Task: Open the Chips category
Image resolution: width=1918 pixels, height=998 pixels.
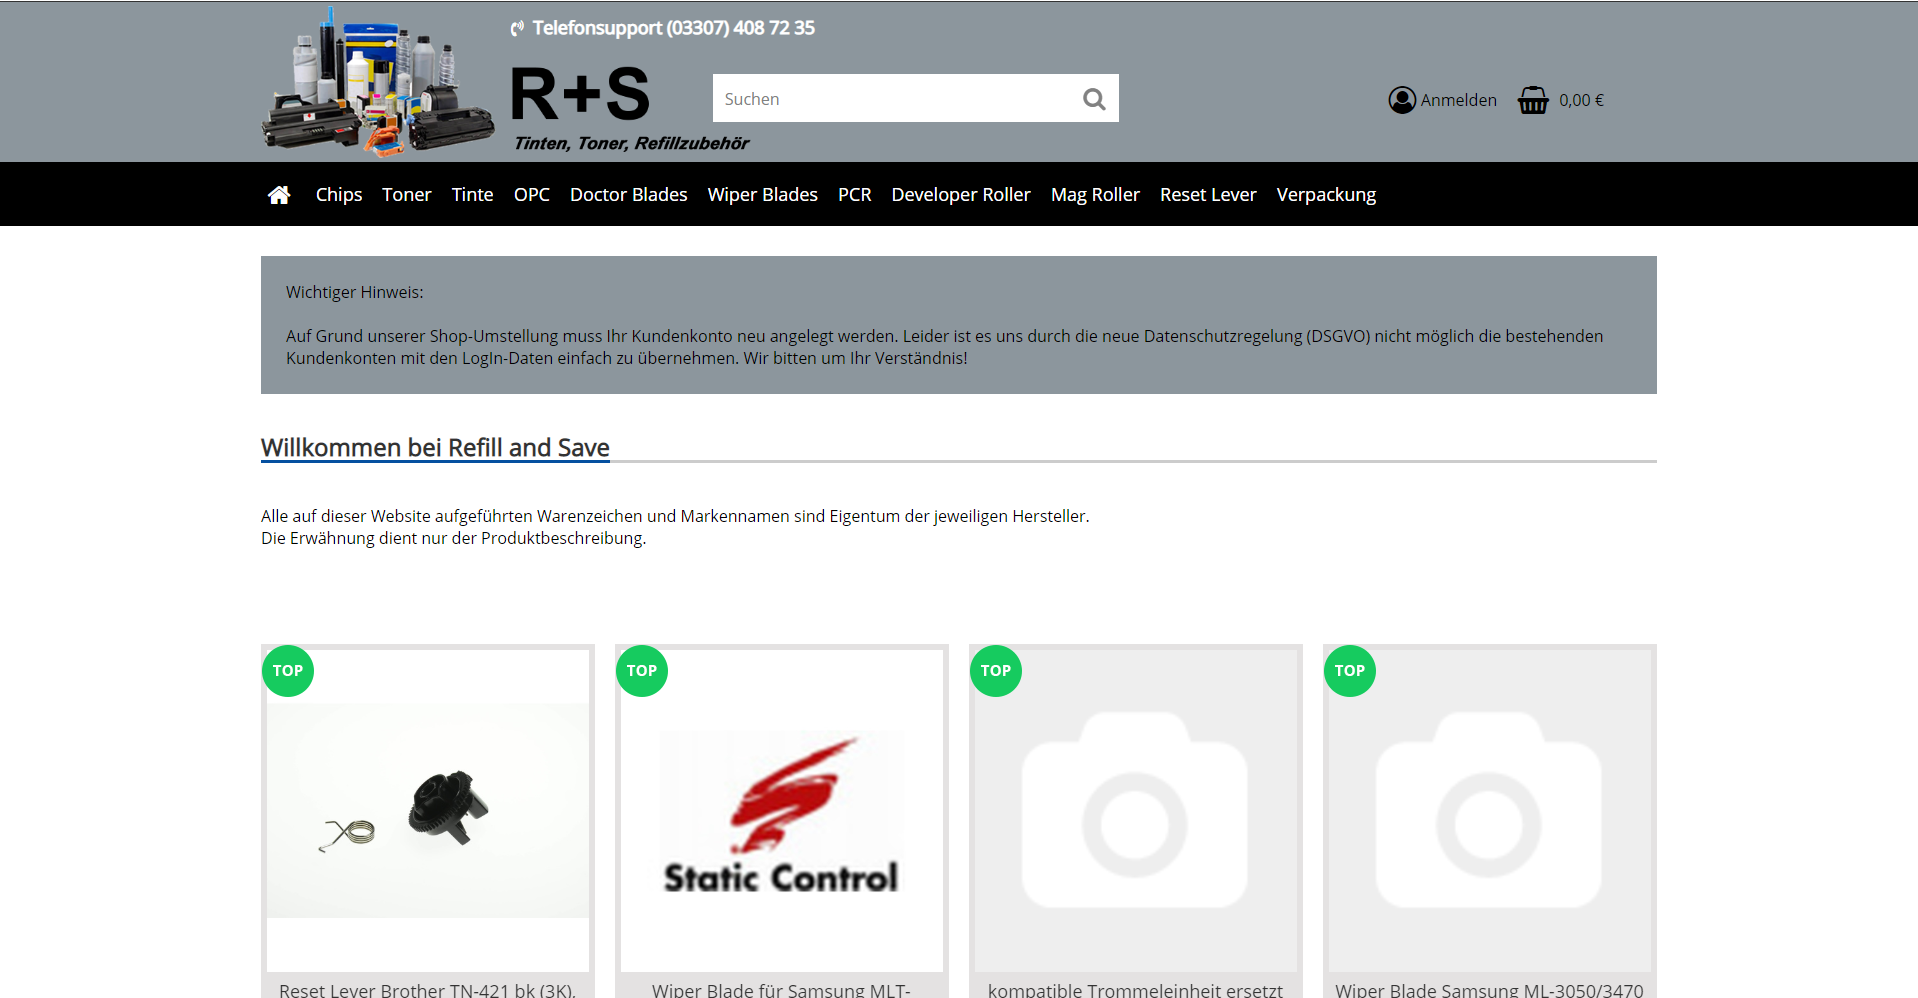Action: [x=338, y=195]
